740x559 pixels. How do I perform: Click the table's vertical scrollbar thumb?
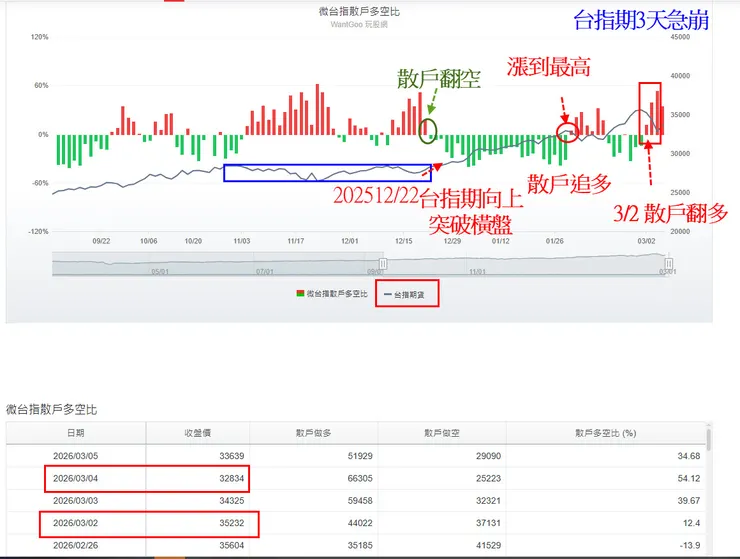709,439
